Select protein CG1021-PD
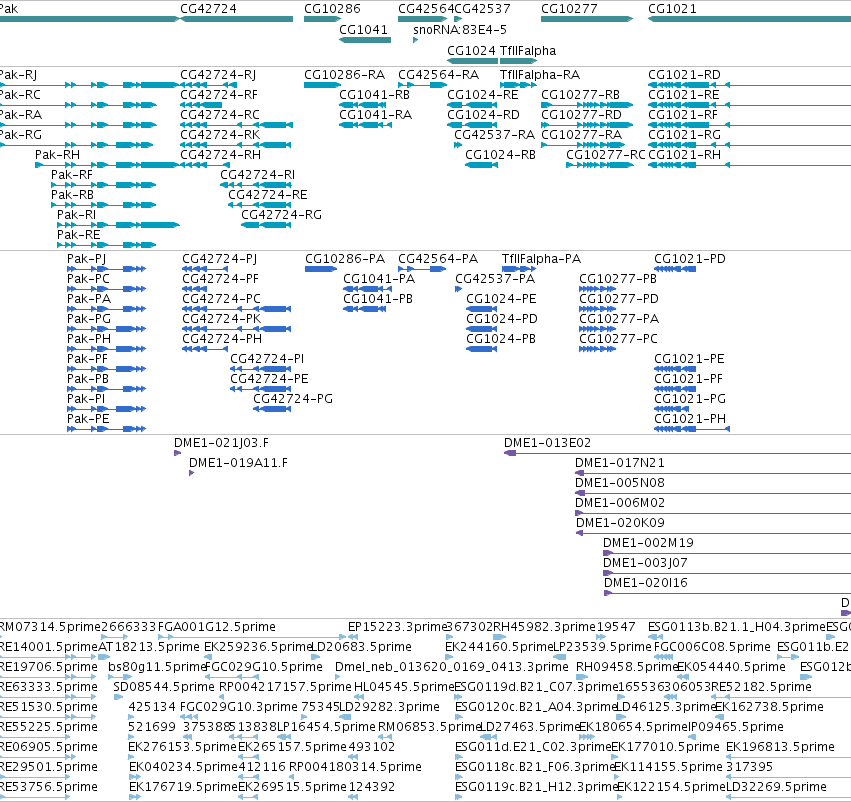This screenshot has height=802, width=851. [675, 269]
